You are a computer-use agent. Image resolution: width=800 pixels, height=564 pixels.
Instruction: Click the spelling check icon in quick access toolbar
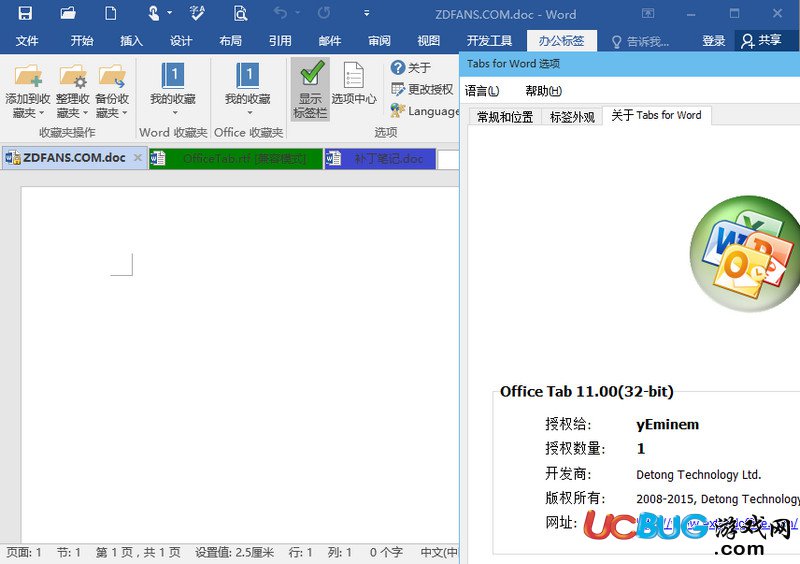tap(197, 13)
